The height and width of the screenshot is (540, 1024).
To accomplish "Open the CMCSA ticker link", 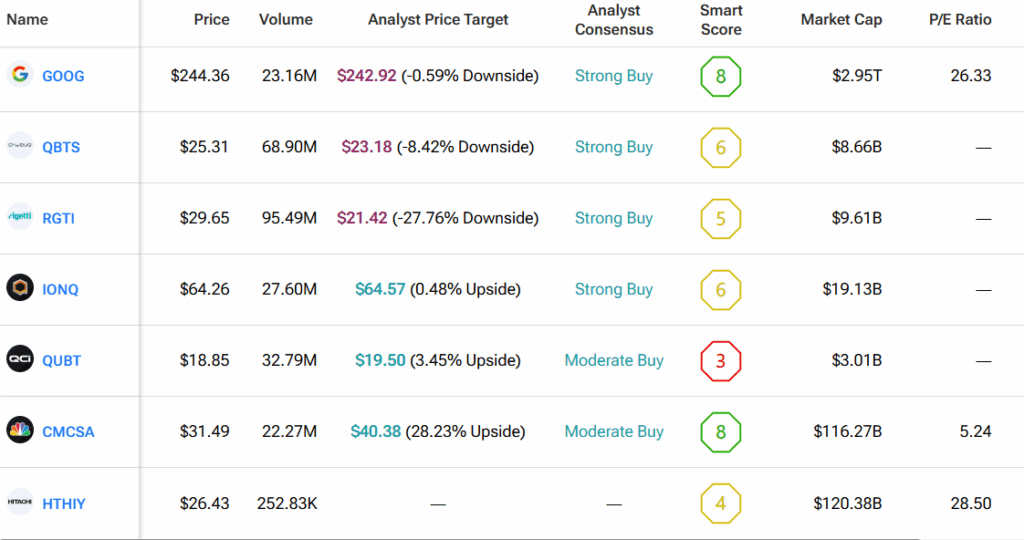I will pos(68,432).
